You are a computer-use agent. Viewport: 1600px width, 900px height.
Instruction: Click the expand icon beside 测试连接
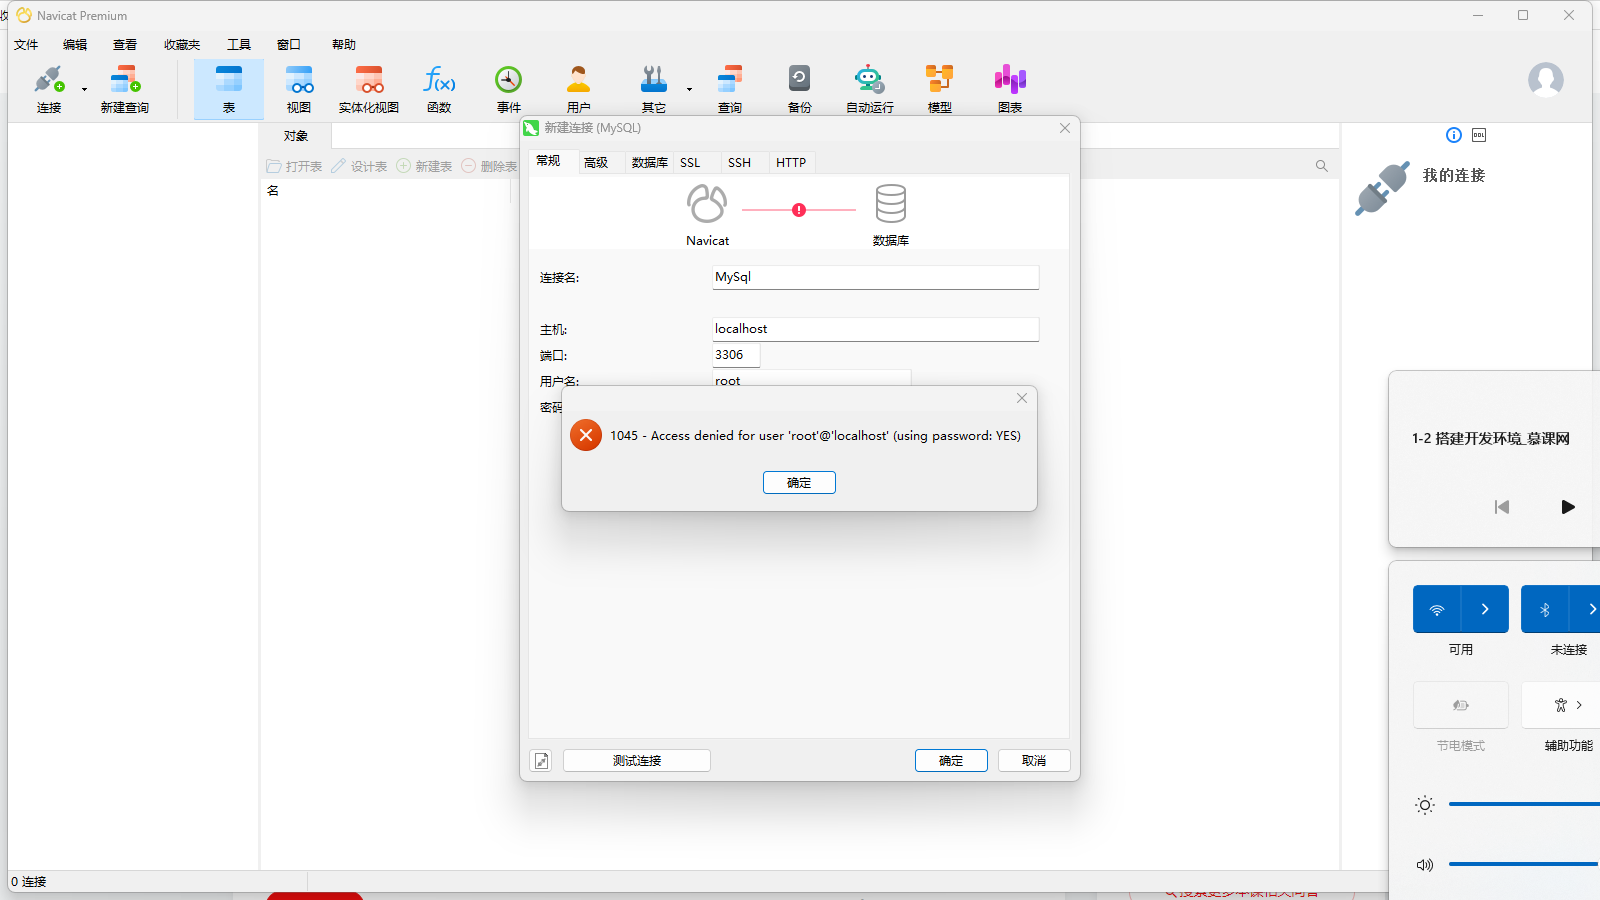(541, 761)
